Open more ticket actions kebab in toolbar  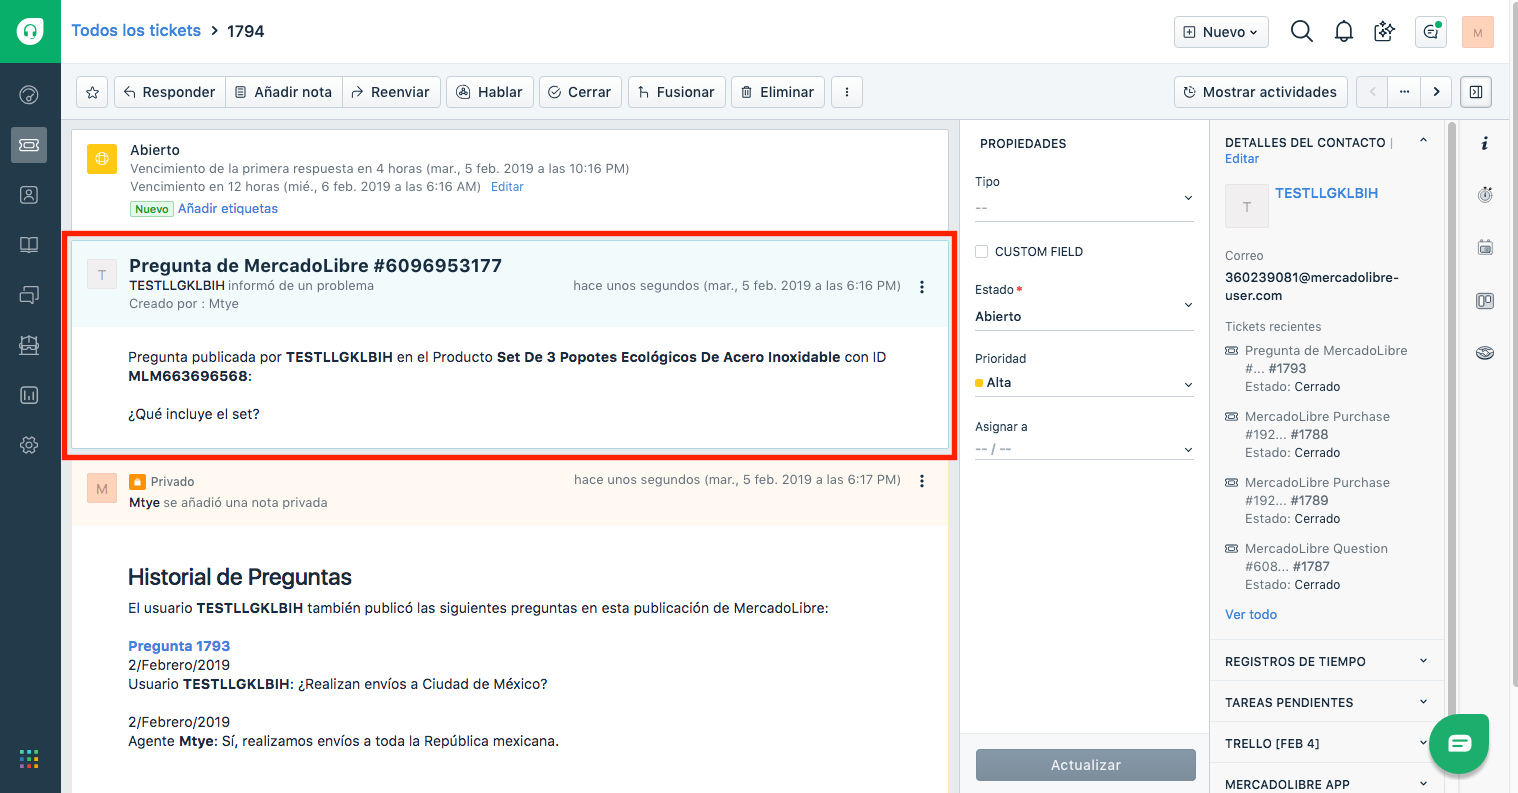click(x=847, y=92)
